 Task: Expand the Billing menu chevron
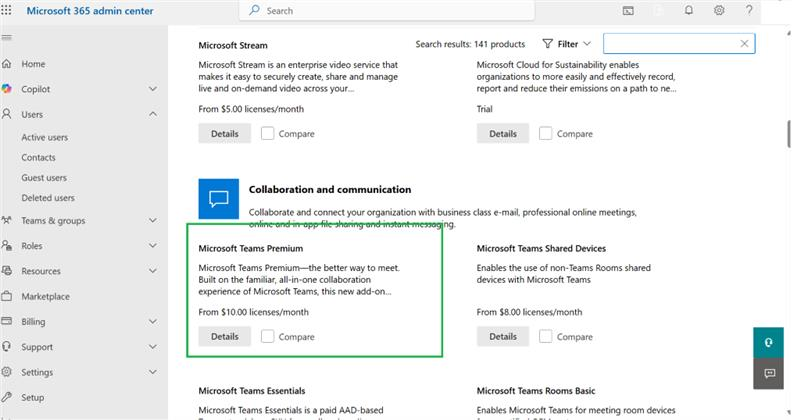point(153,322)
